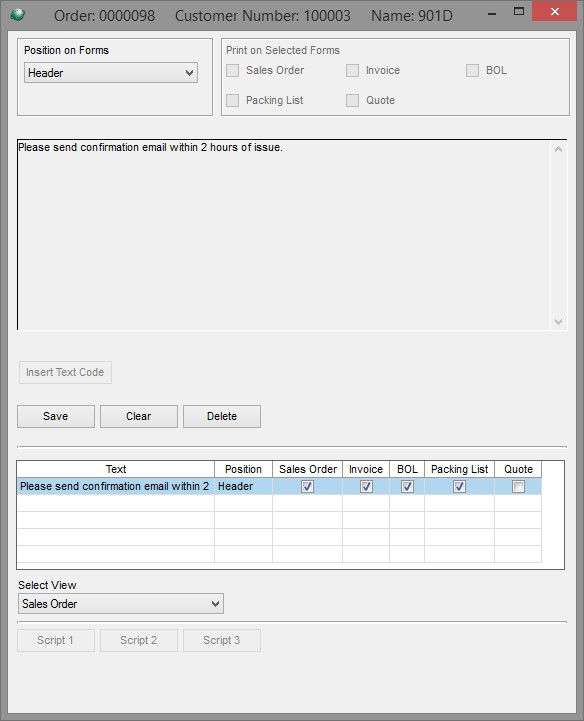Click the Script 3 button

click(x=222, y=640)
